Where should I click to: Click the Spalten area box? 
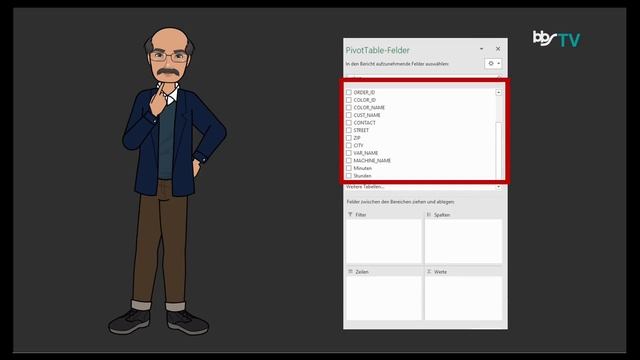point(463,241)
